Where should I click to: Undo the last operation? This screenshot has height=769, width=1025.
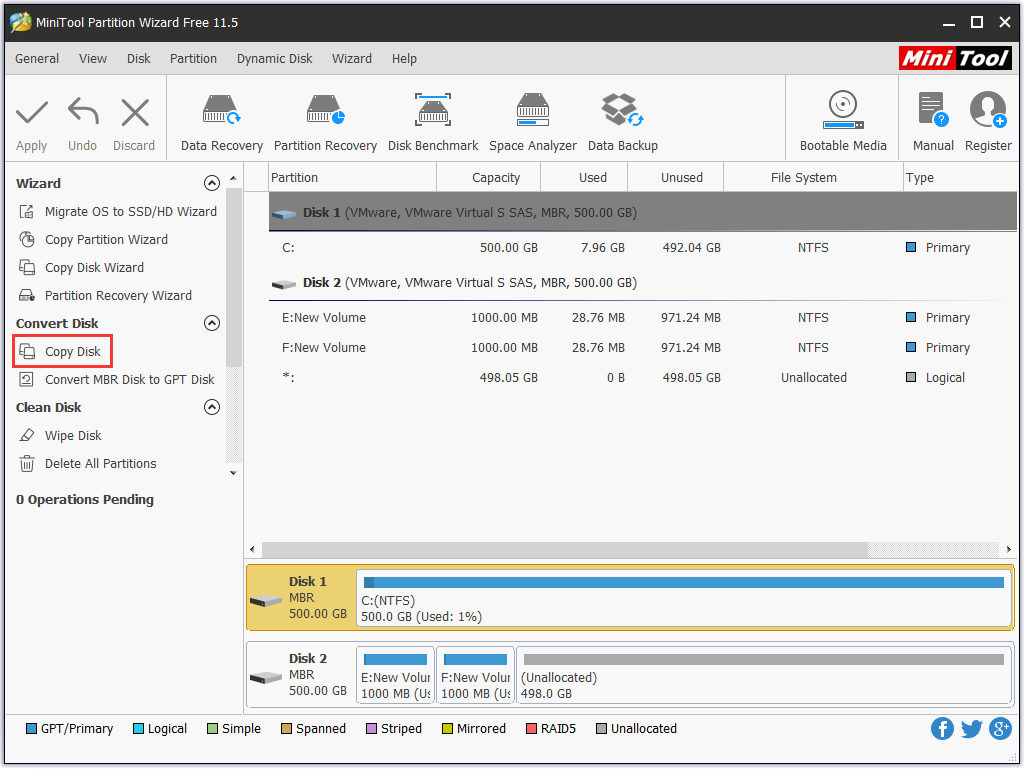click(82, 118)
